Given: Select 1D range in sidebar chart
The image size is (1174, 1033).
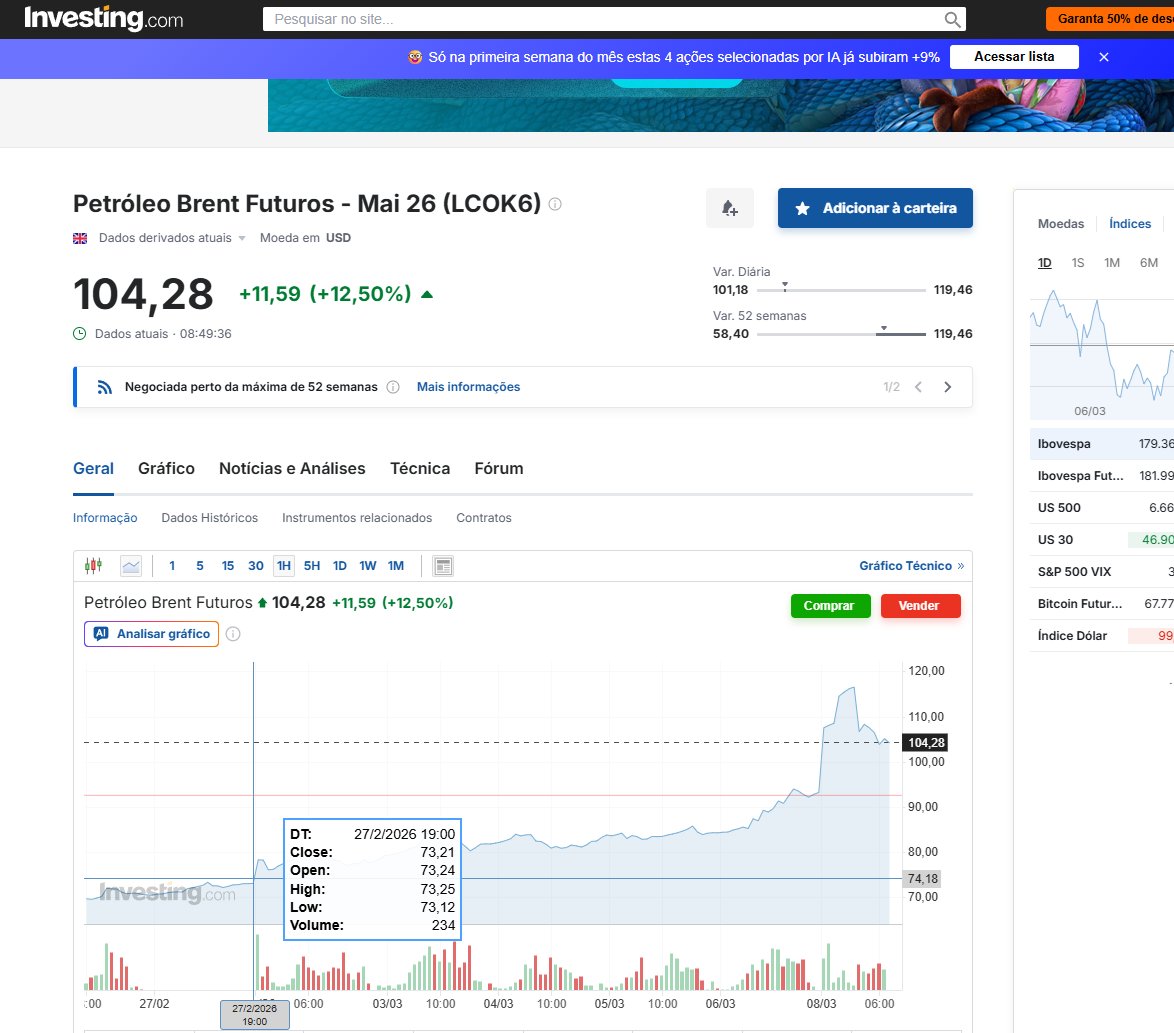Looking at the screenshot, I should [1044, 263].
